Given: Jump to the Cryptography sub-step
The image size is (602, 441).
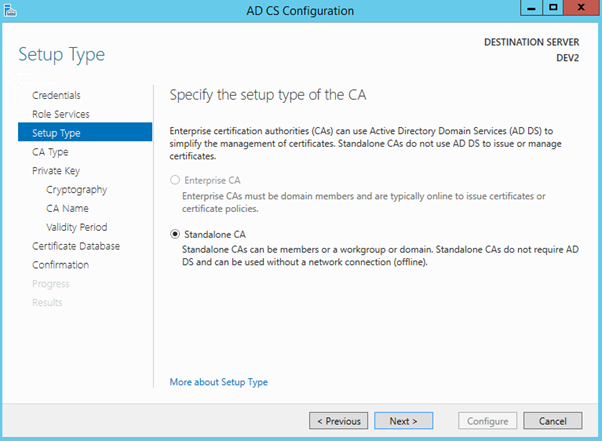Looking at the screenshot, I should click(x=76, y=189).
